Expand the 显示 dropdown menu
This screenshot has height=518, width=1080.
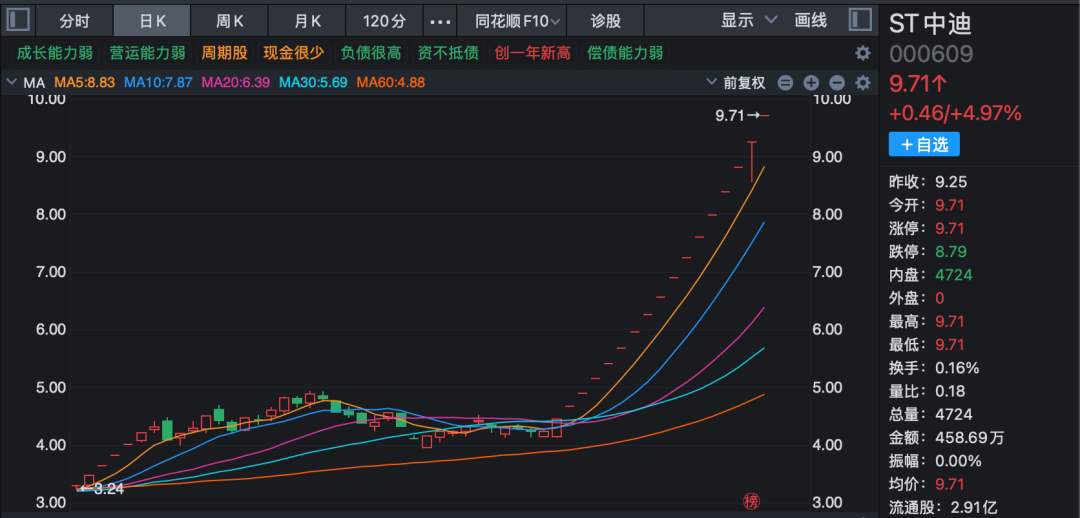(x=749, y=21)
